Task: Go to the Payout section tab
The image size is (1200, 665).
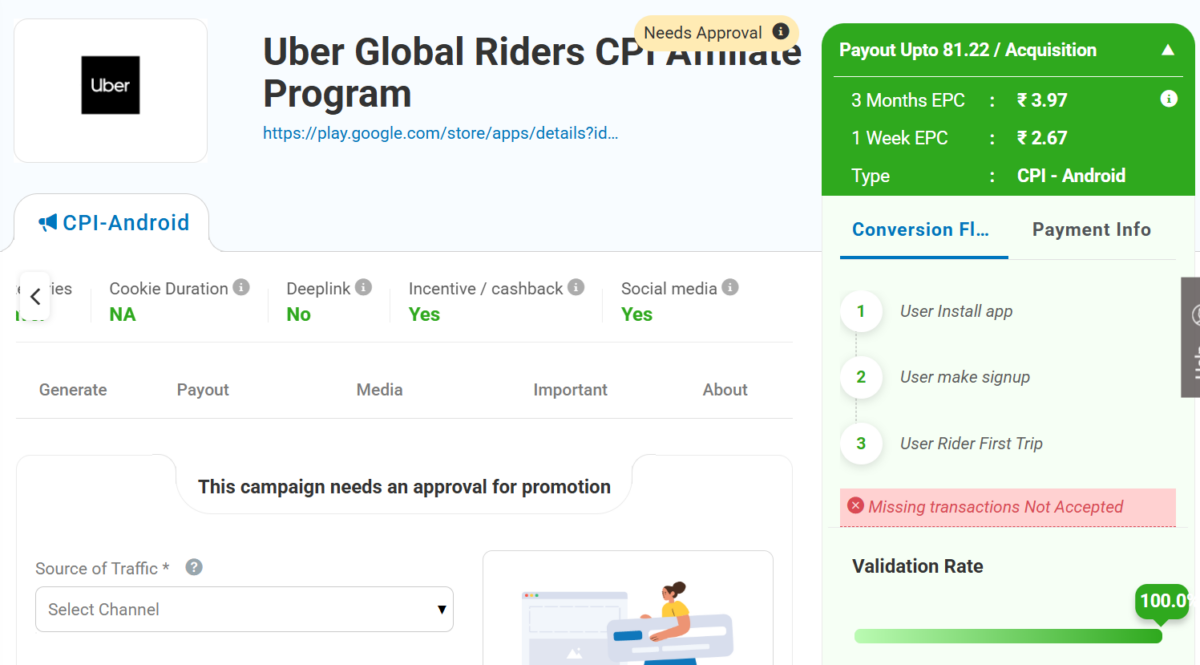Action: coord(203,390)
